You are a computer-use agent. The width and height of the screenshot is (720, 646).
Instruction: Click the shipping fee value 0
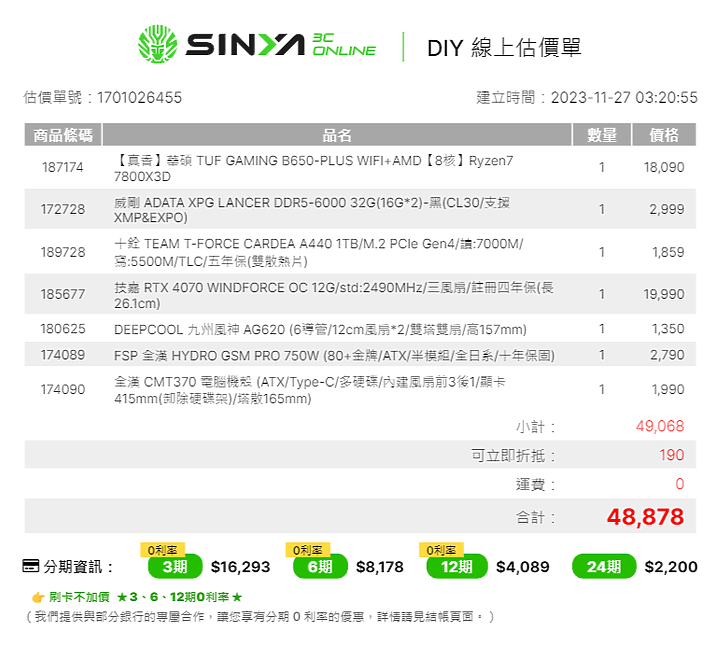tap(680, 484)
